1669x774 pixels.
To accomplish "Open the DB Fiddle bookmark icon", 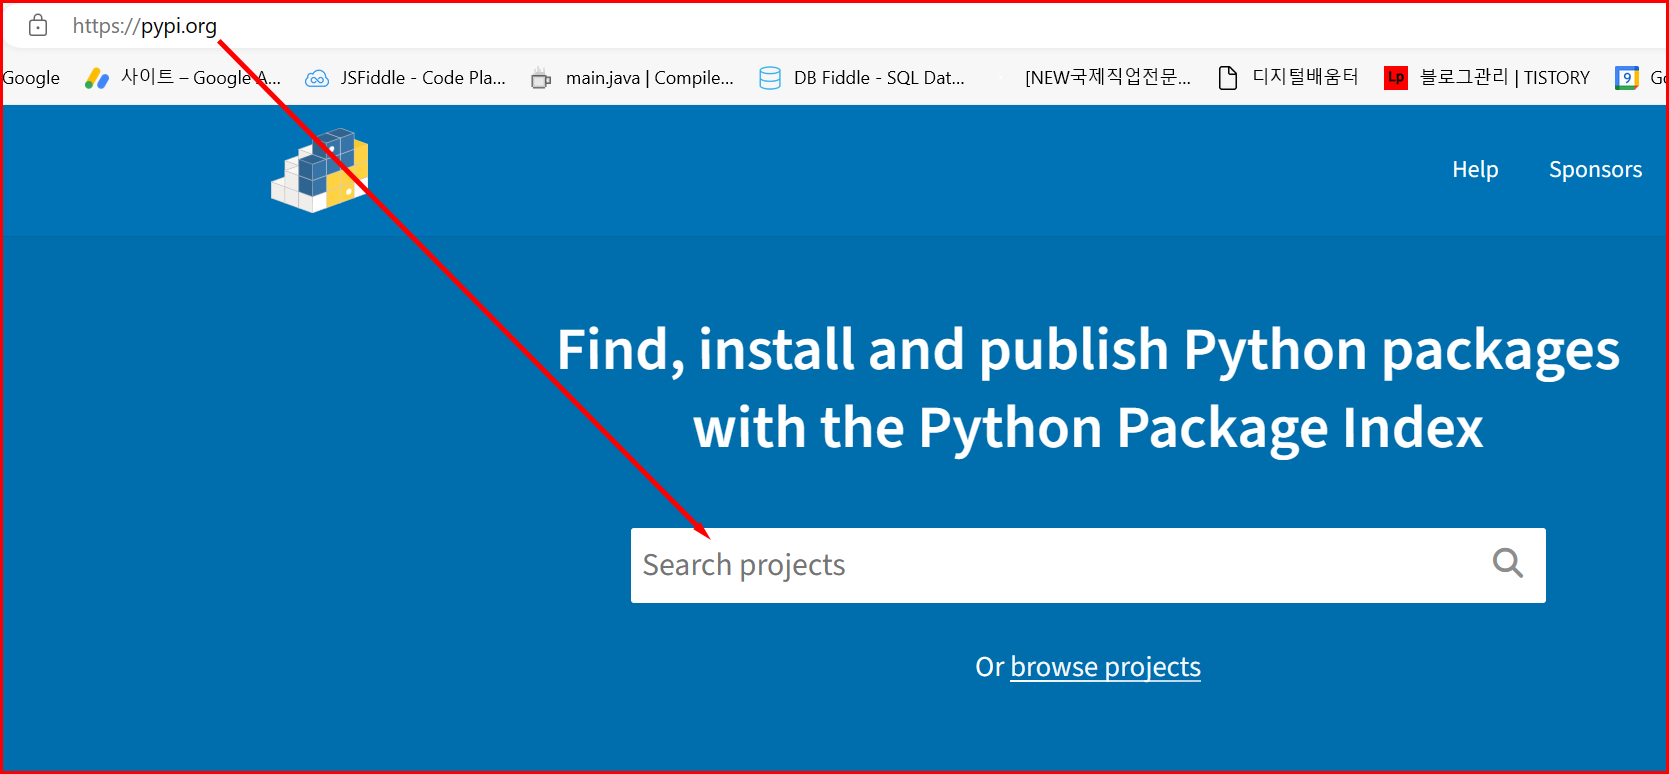I will click(x=770, y=78).
